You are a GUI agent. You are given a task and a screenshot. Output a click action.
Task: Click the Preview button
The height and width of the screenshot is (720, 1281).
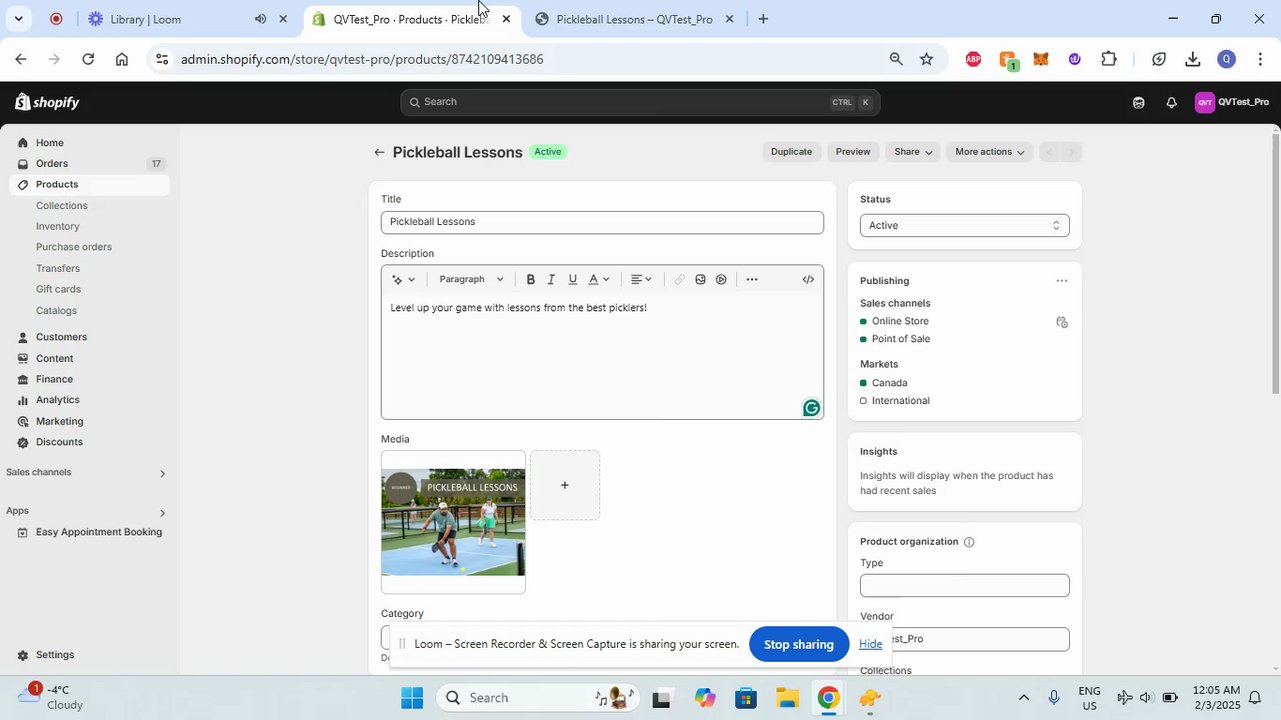point(853,152)
